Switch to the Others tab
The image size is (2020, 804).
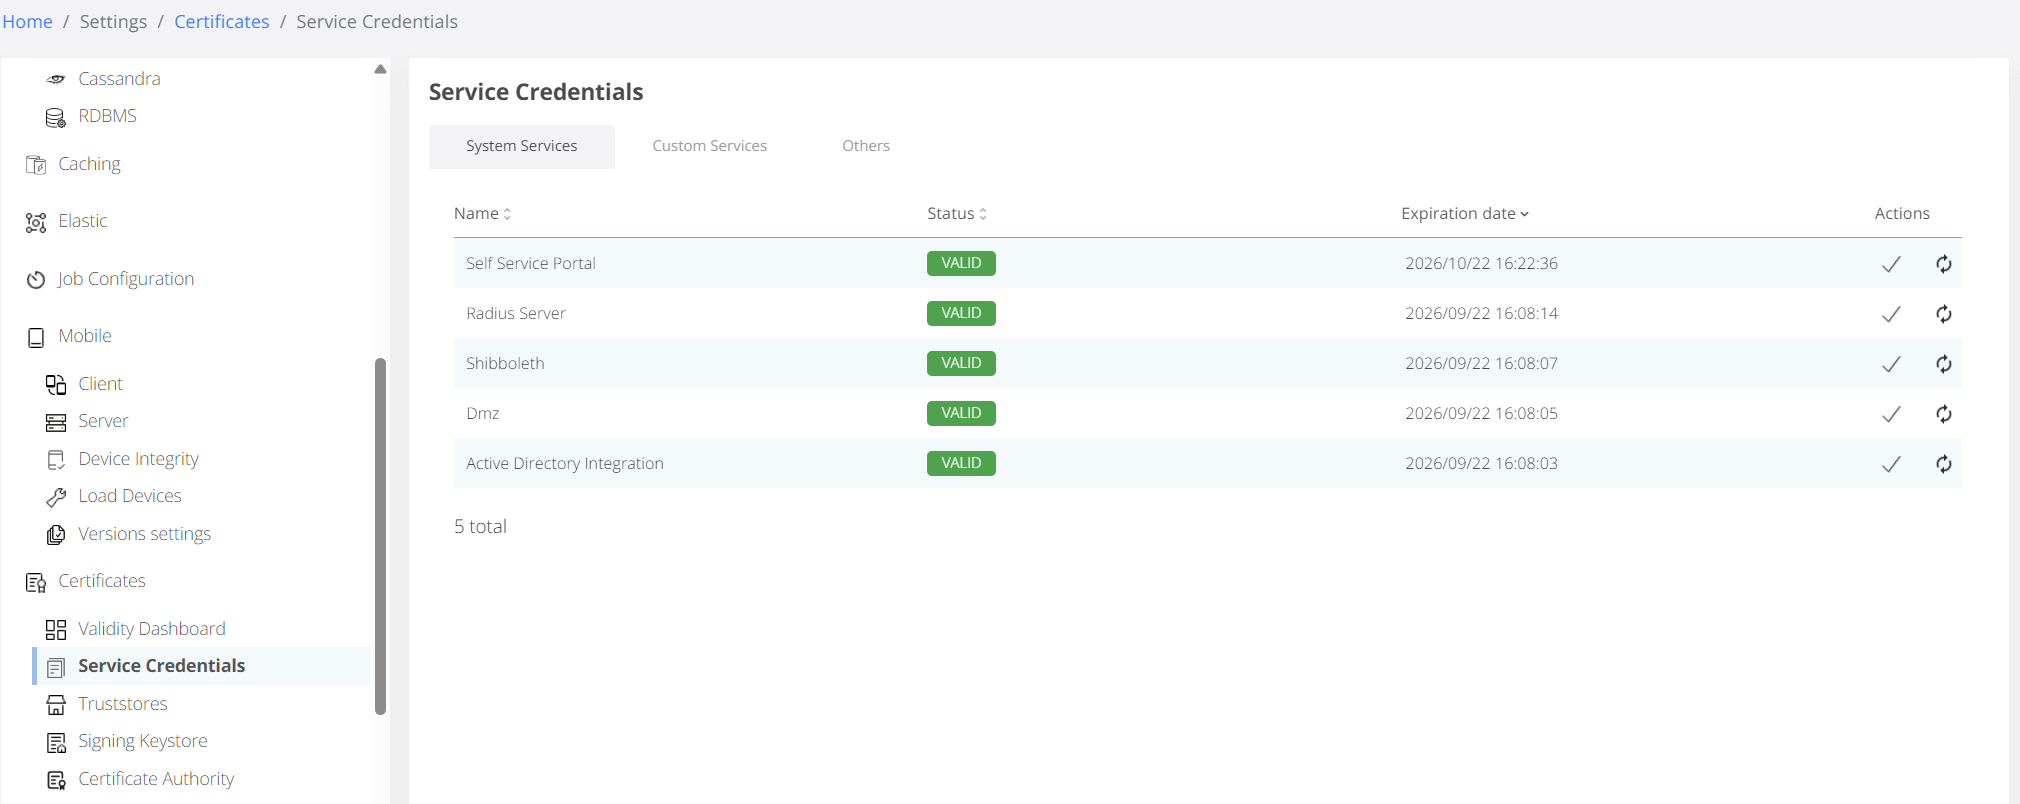coord(865,146)
